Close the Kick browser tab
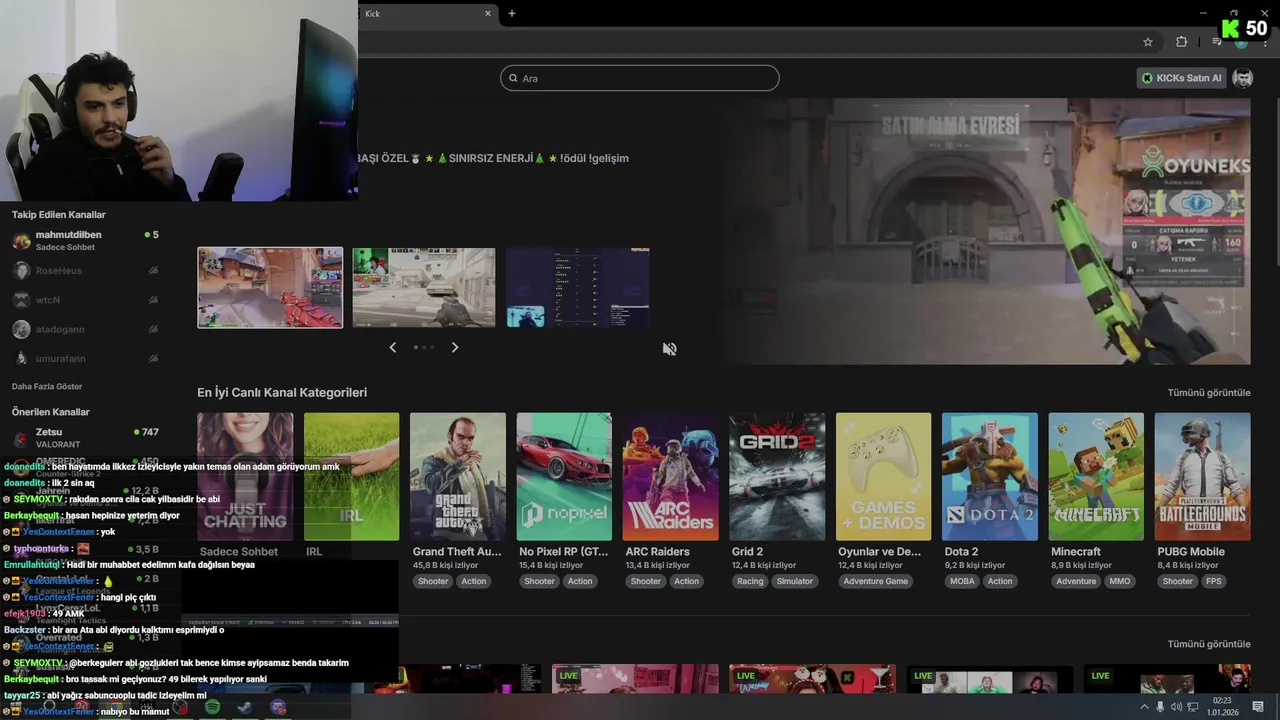The height and width of the screenshot is (720, 1280). coord(488,13)
